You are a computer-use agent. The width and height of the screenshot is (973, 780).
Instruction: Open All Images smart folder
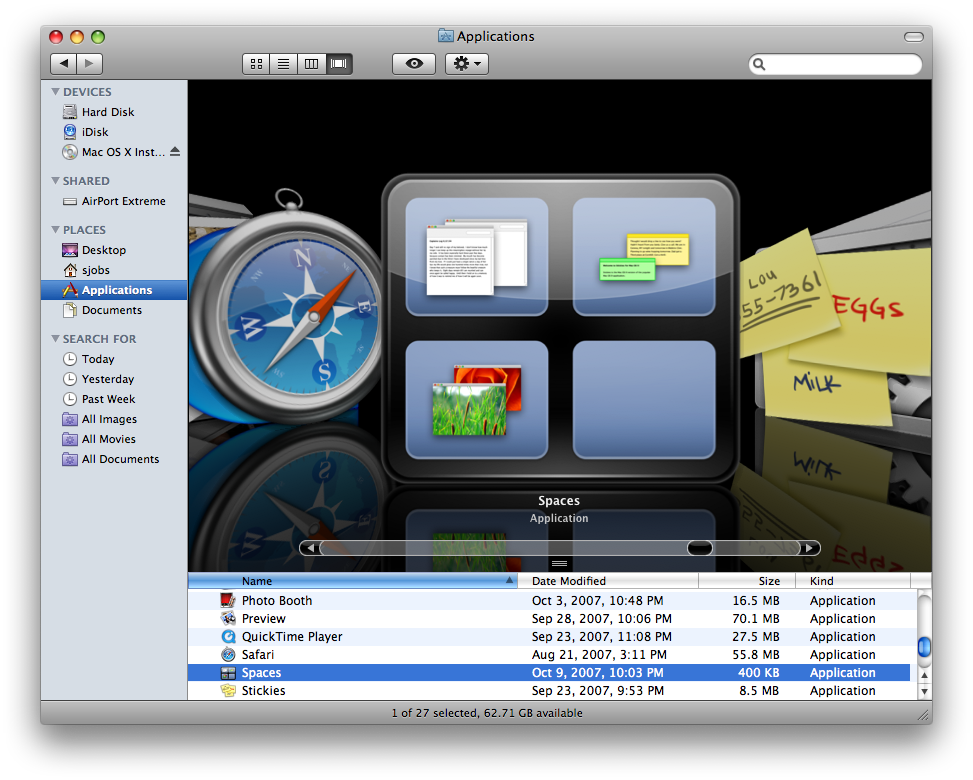click(109, 419)
